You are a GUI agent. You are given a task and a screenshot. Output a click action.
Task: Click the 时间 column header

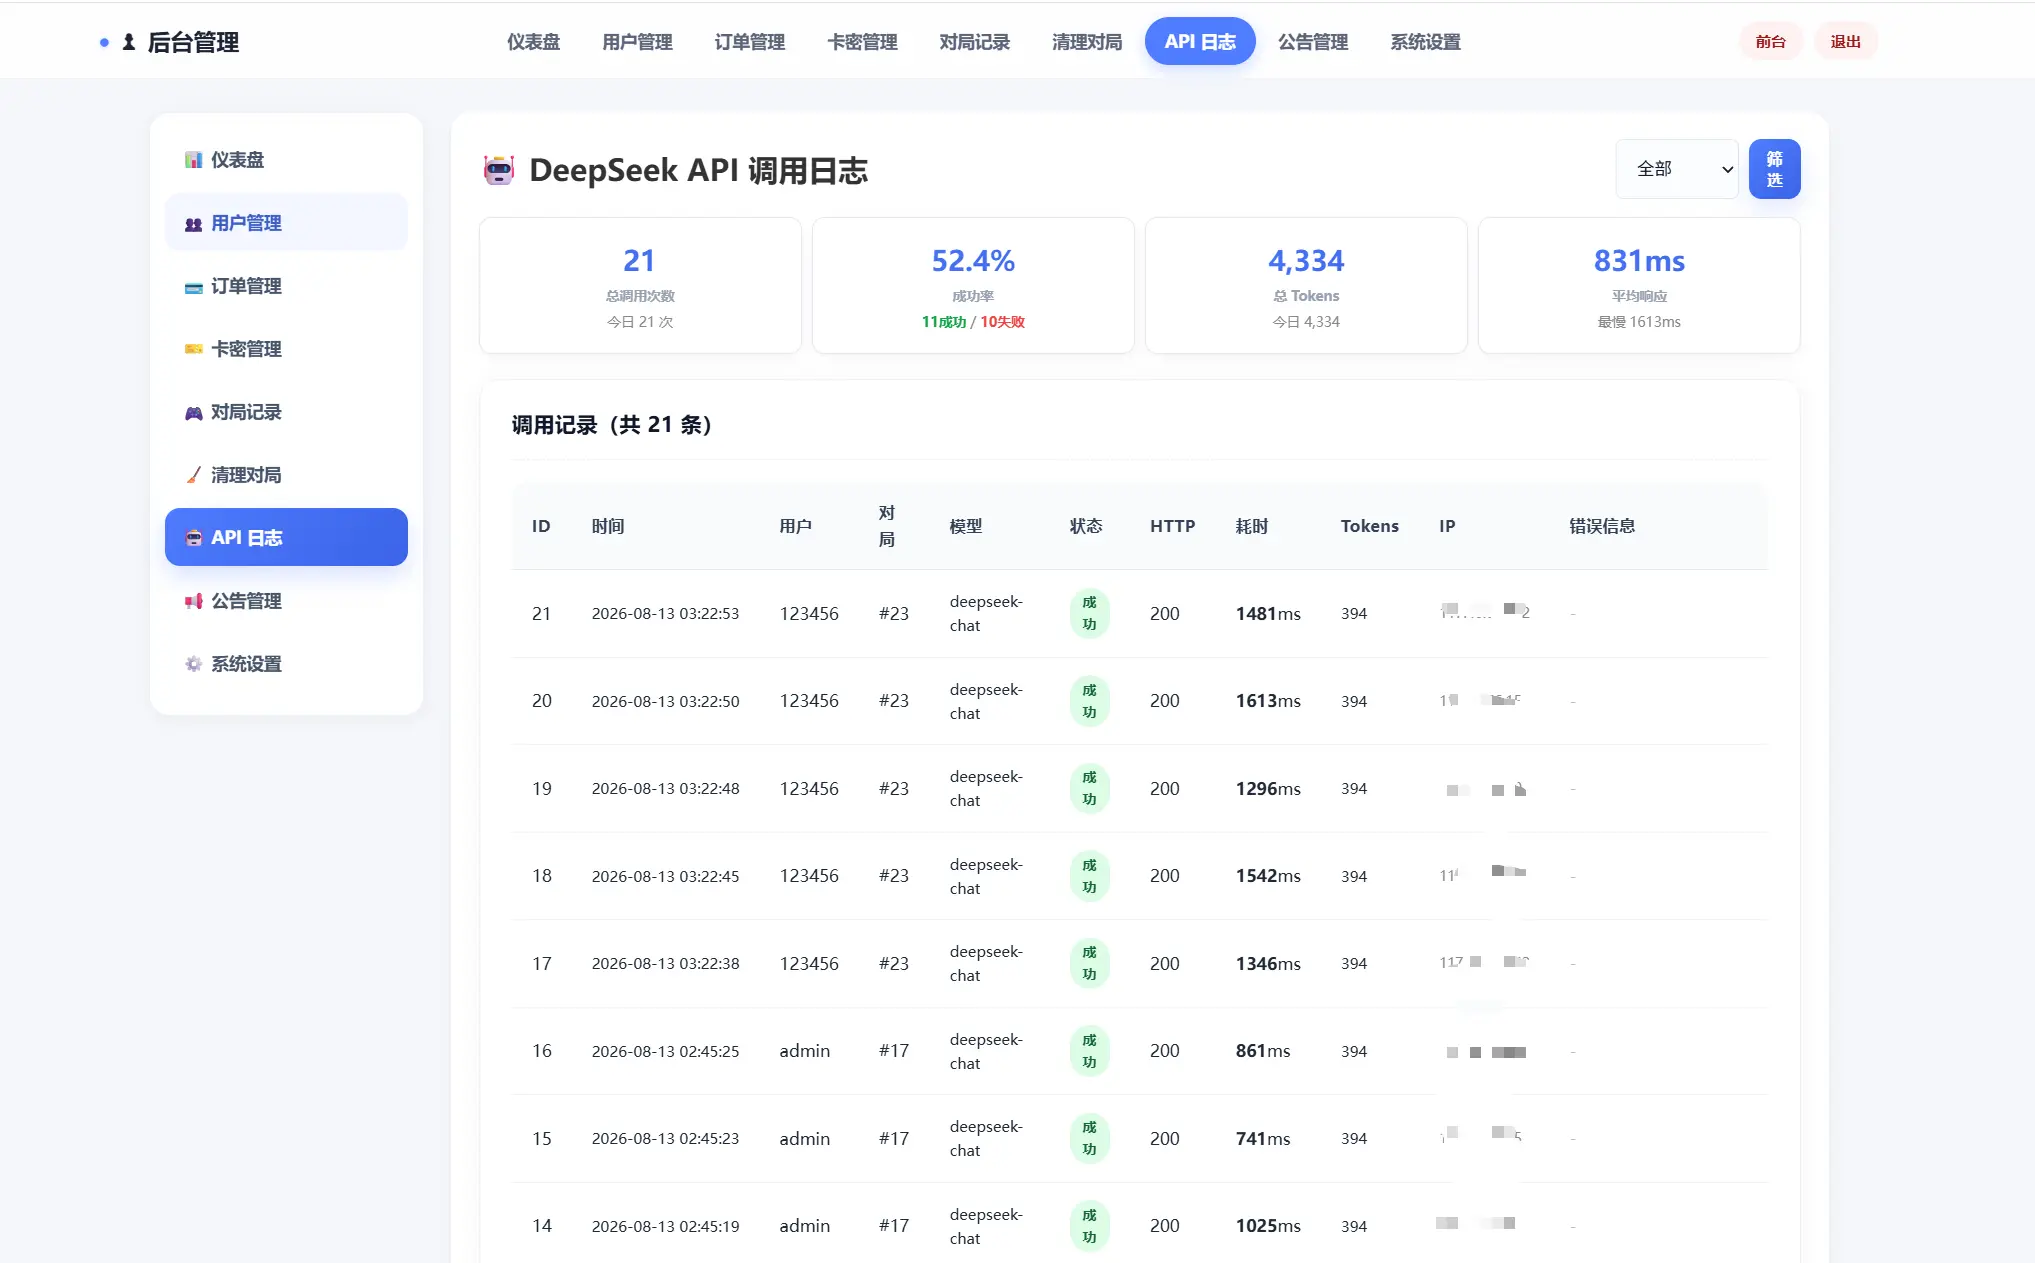tap(608, 526)
